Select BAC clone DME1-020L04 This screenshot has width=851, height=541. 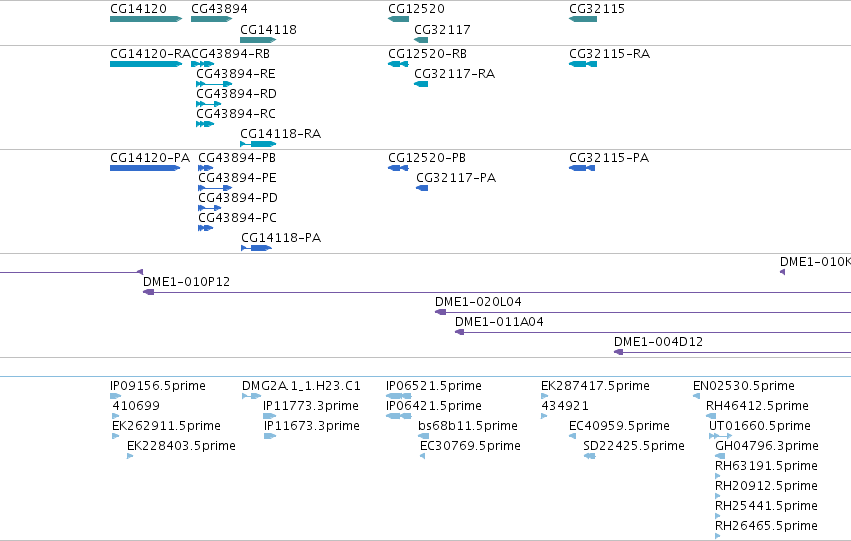click(x=643, y=313)
